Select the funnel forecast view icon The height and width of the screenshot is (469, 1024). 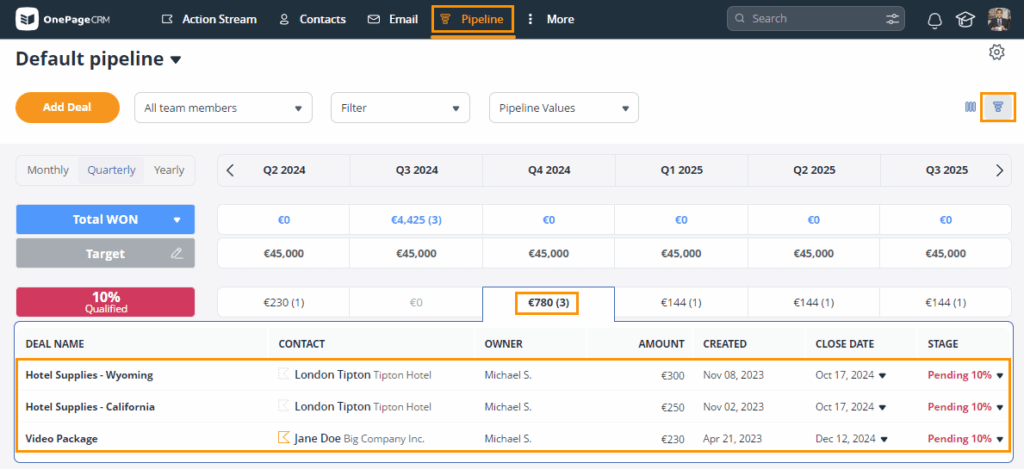pos(997,107)
